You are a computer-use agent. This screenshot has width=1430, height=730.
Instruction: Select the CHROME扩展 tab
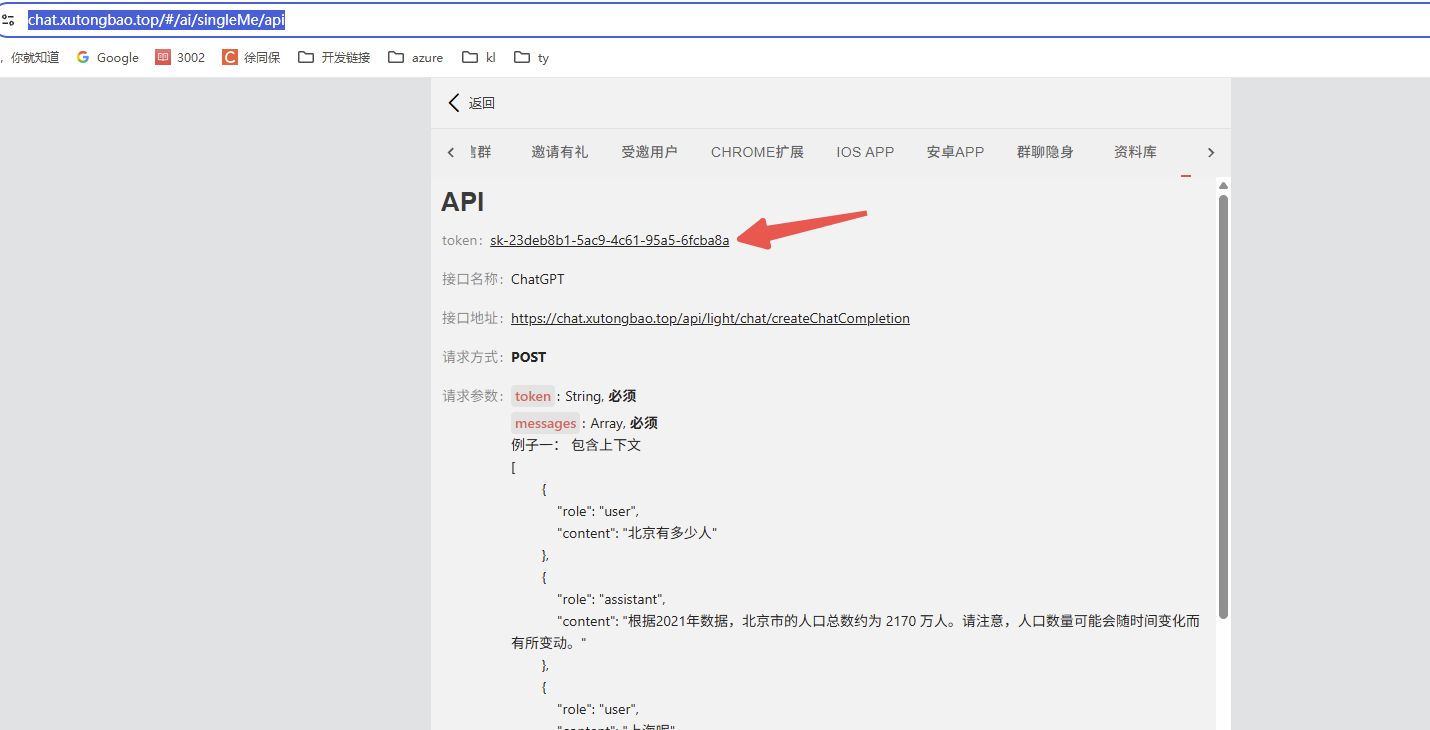pos(757,152)
